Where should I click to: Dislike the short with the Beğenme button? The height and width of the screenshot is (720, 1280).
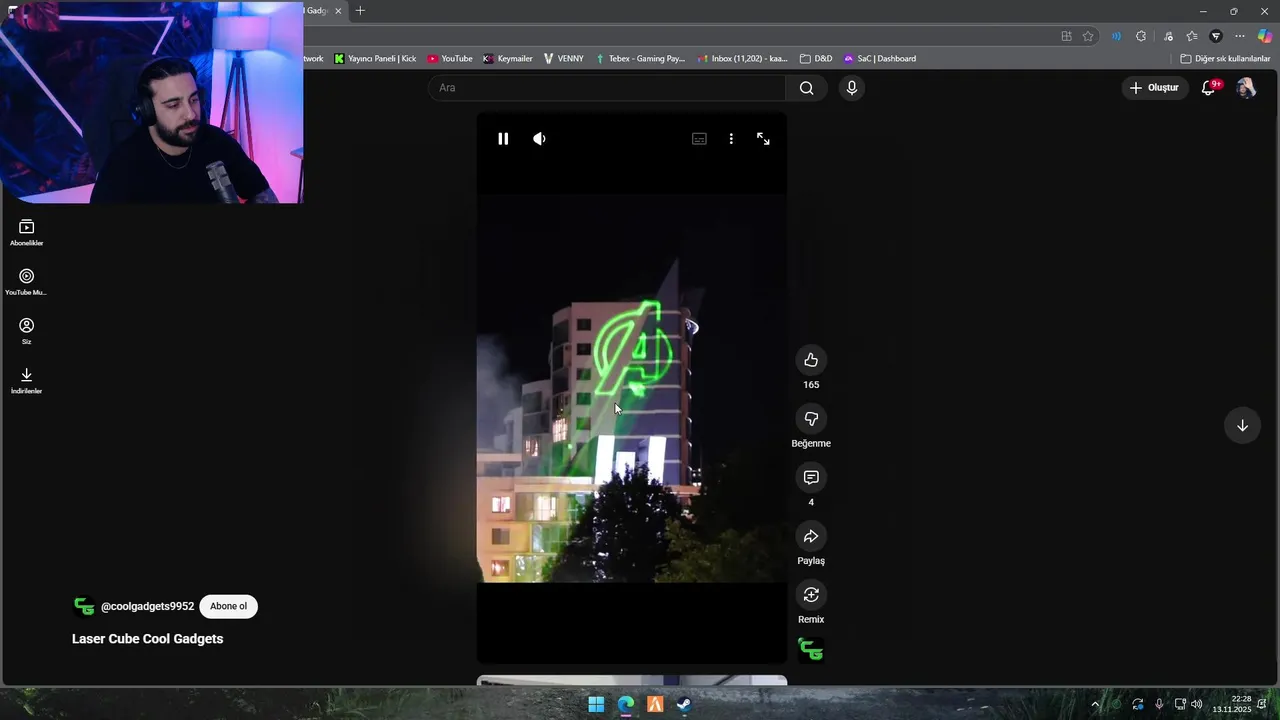click(x=811, y=419)
